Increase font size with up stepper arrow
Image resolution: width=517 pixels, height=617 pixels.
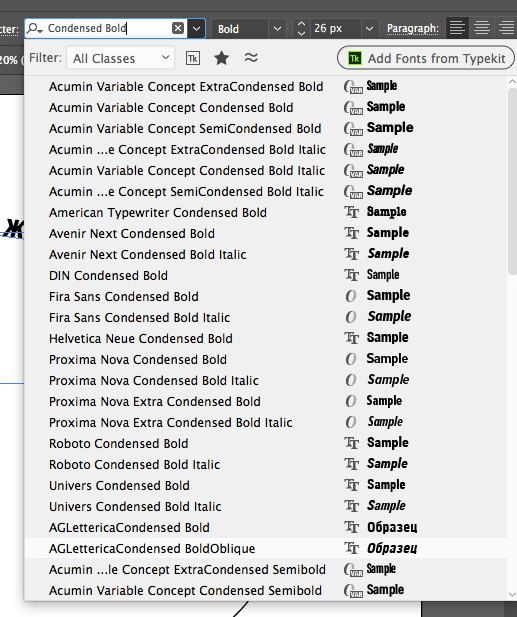point(301,24)
